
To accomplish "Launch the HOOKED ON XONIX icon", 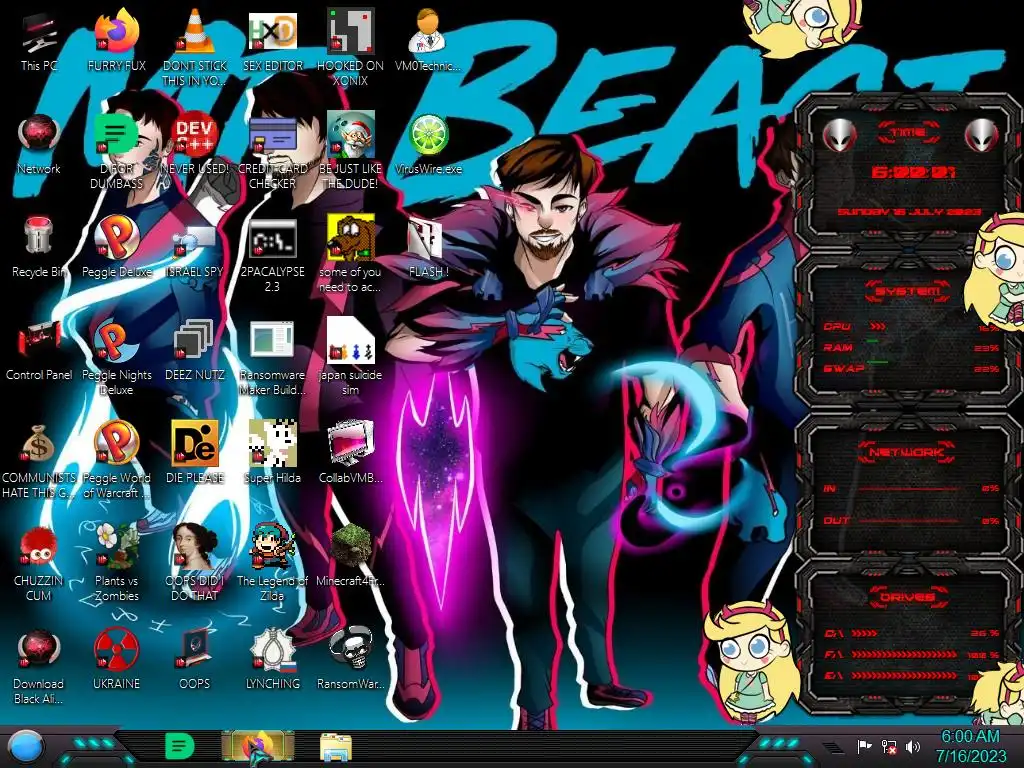I will pyautogui.click(x=351, y=31).
